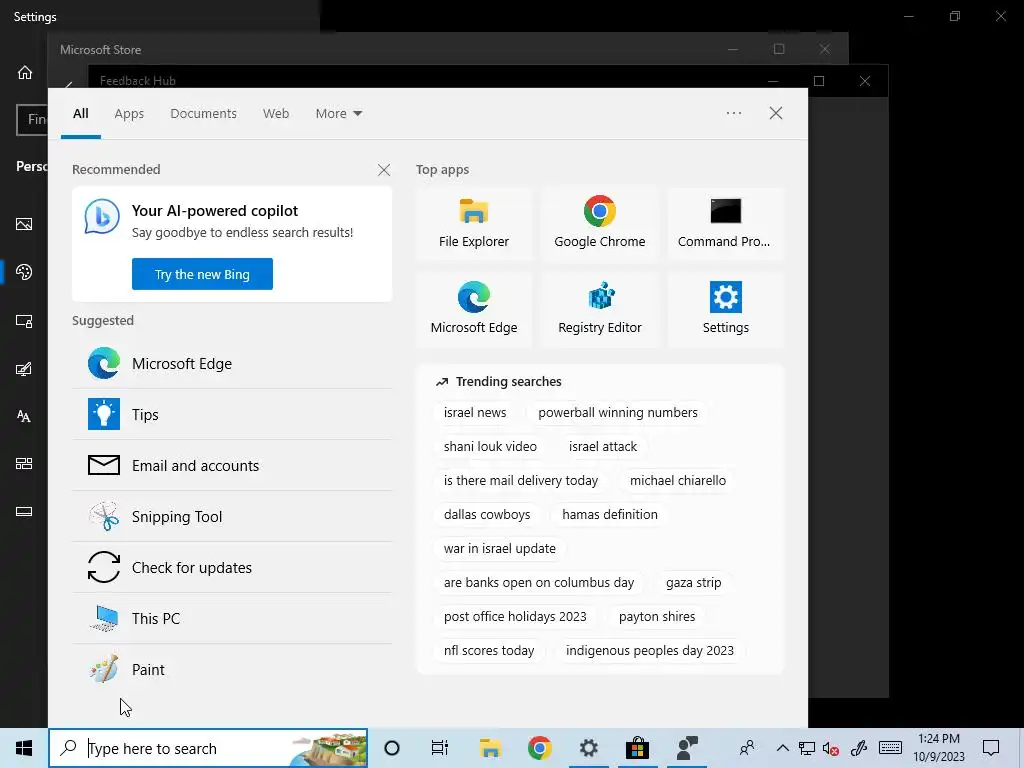Select Start icon in Settings sidebar
1024x768 pixels.
(24, 464)
